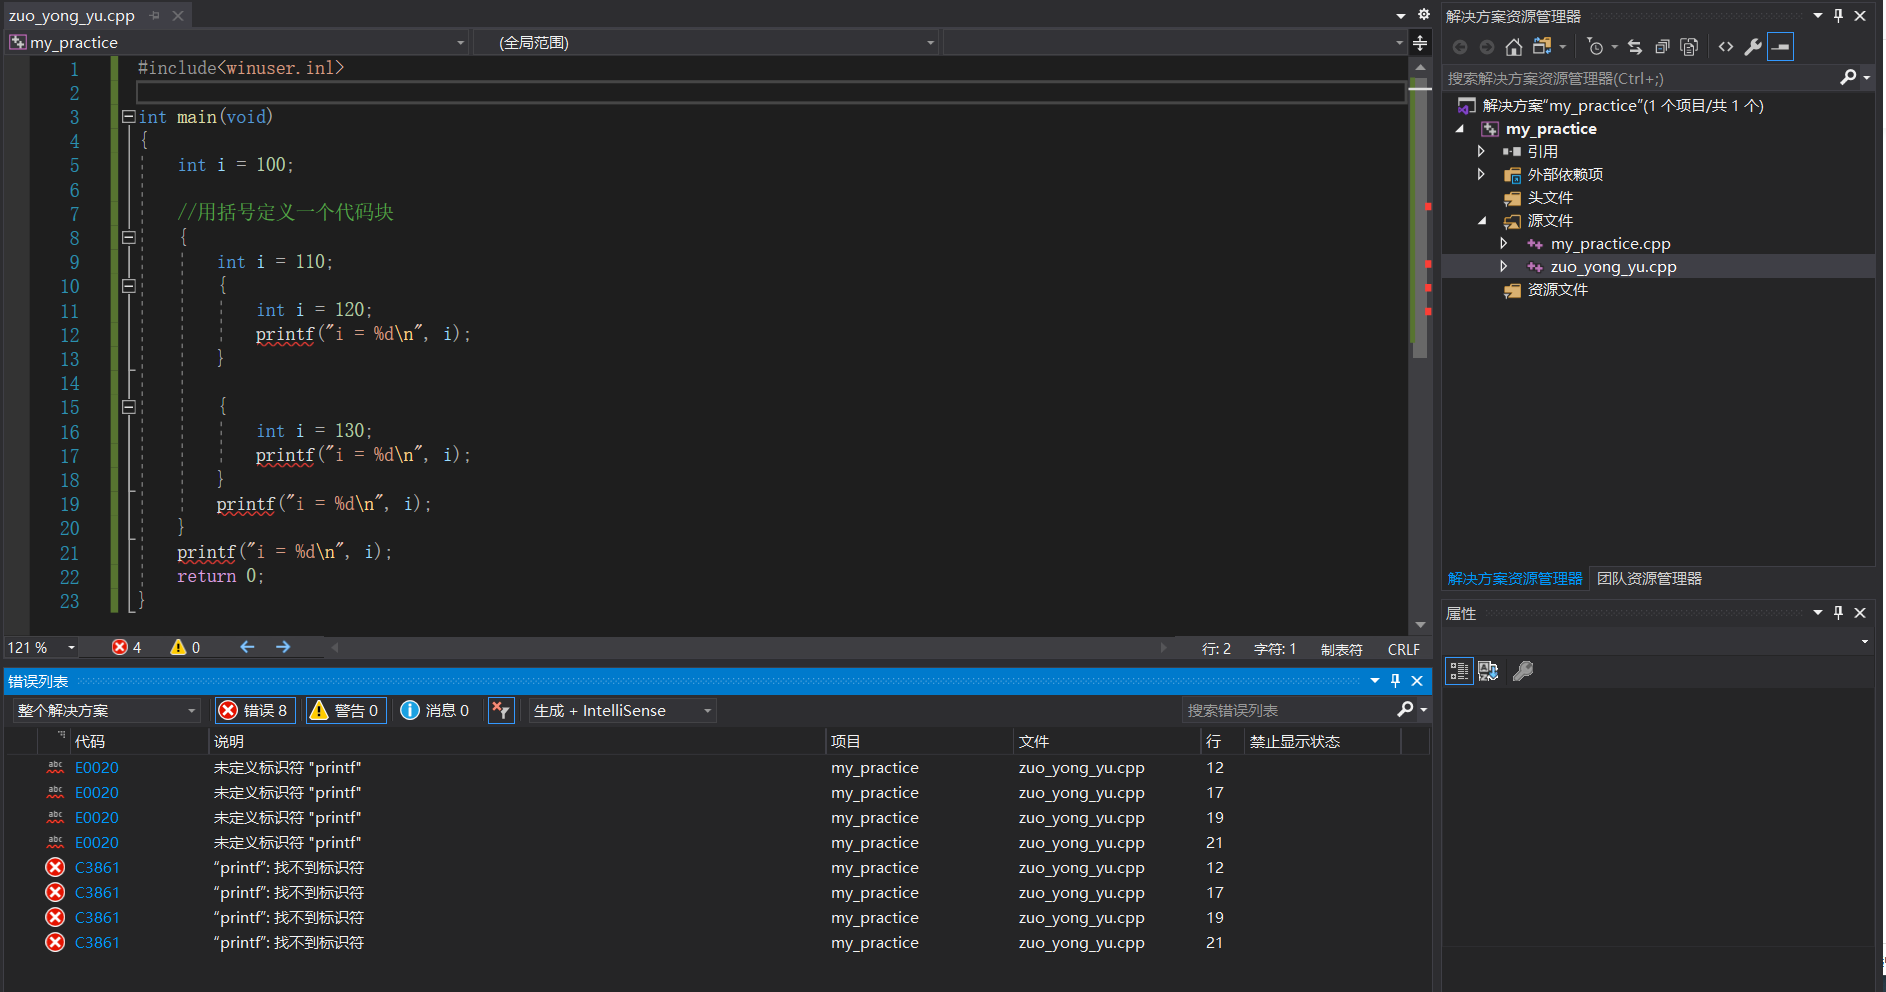This screenshot has width=1886, height=992.
Task: Select the 头文件 folder in the tree
Action: click(x=1550, y=198)
